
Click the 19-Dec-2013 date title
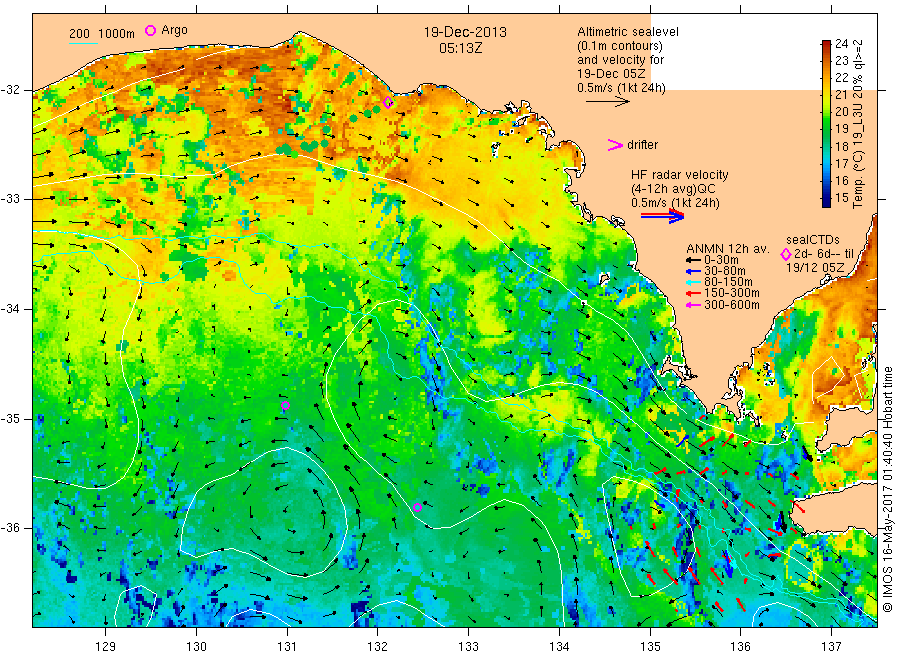(465, 32)
